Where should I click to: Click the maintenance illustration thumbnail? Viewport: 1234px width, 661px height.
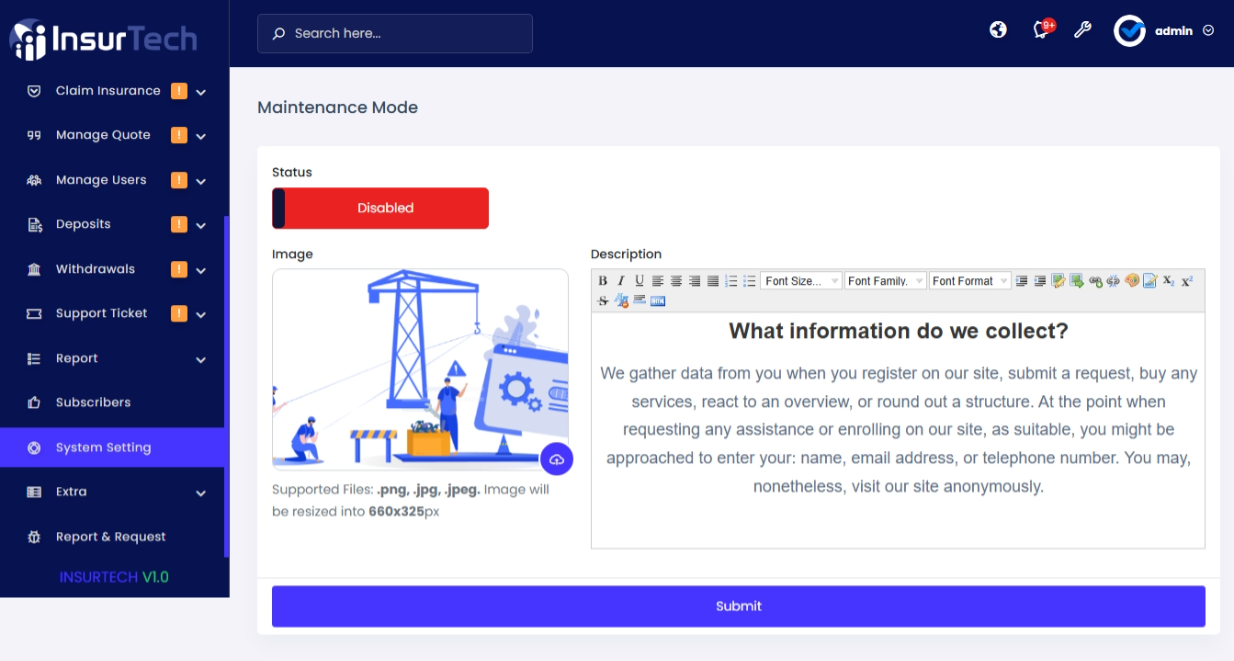tap(420, 368)
